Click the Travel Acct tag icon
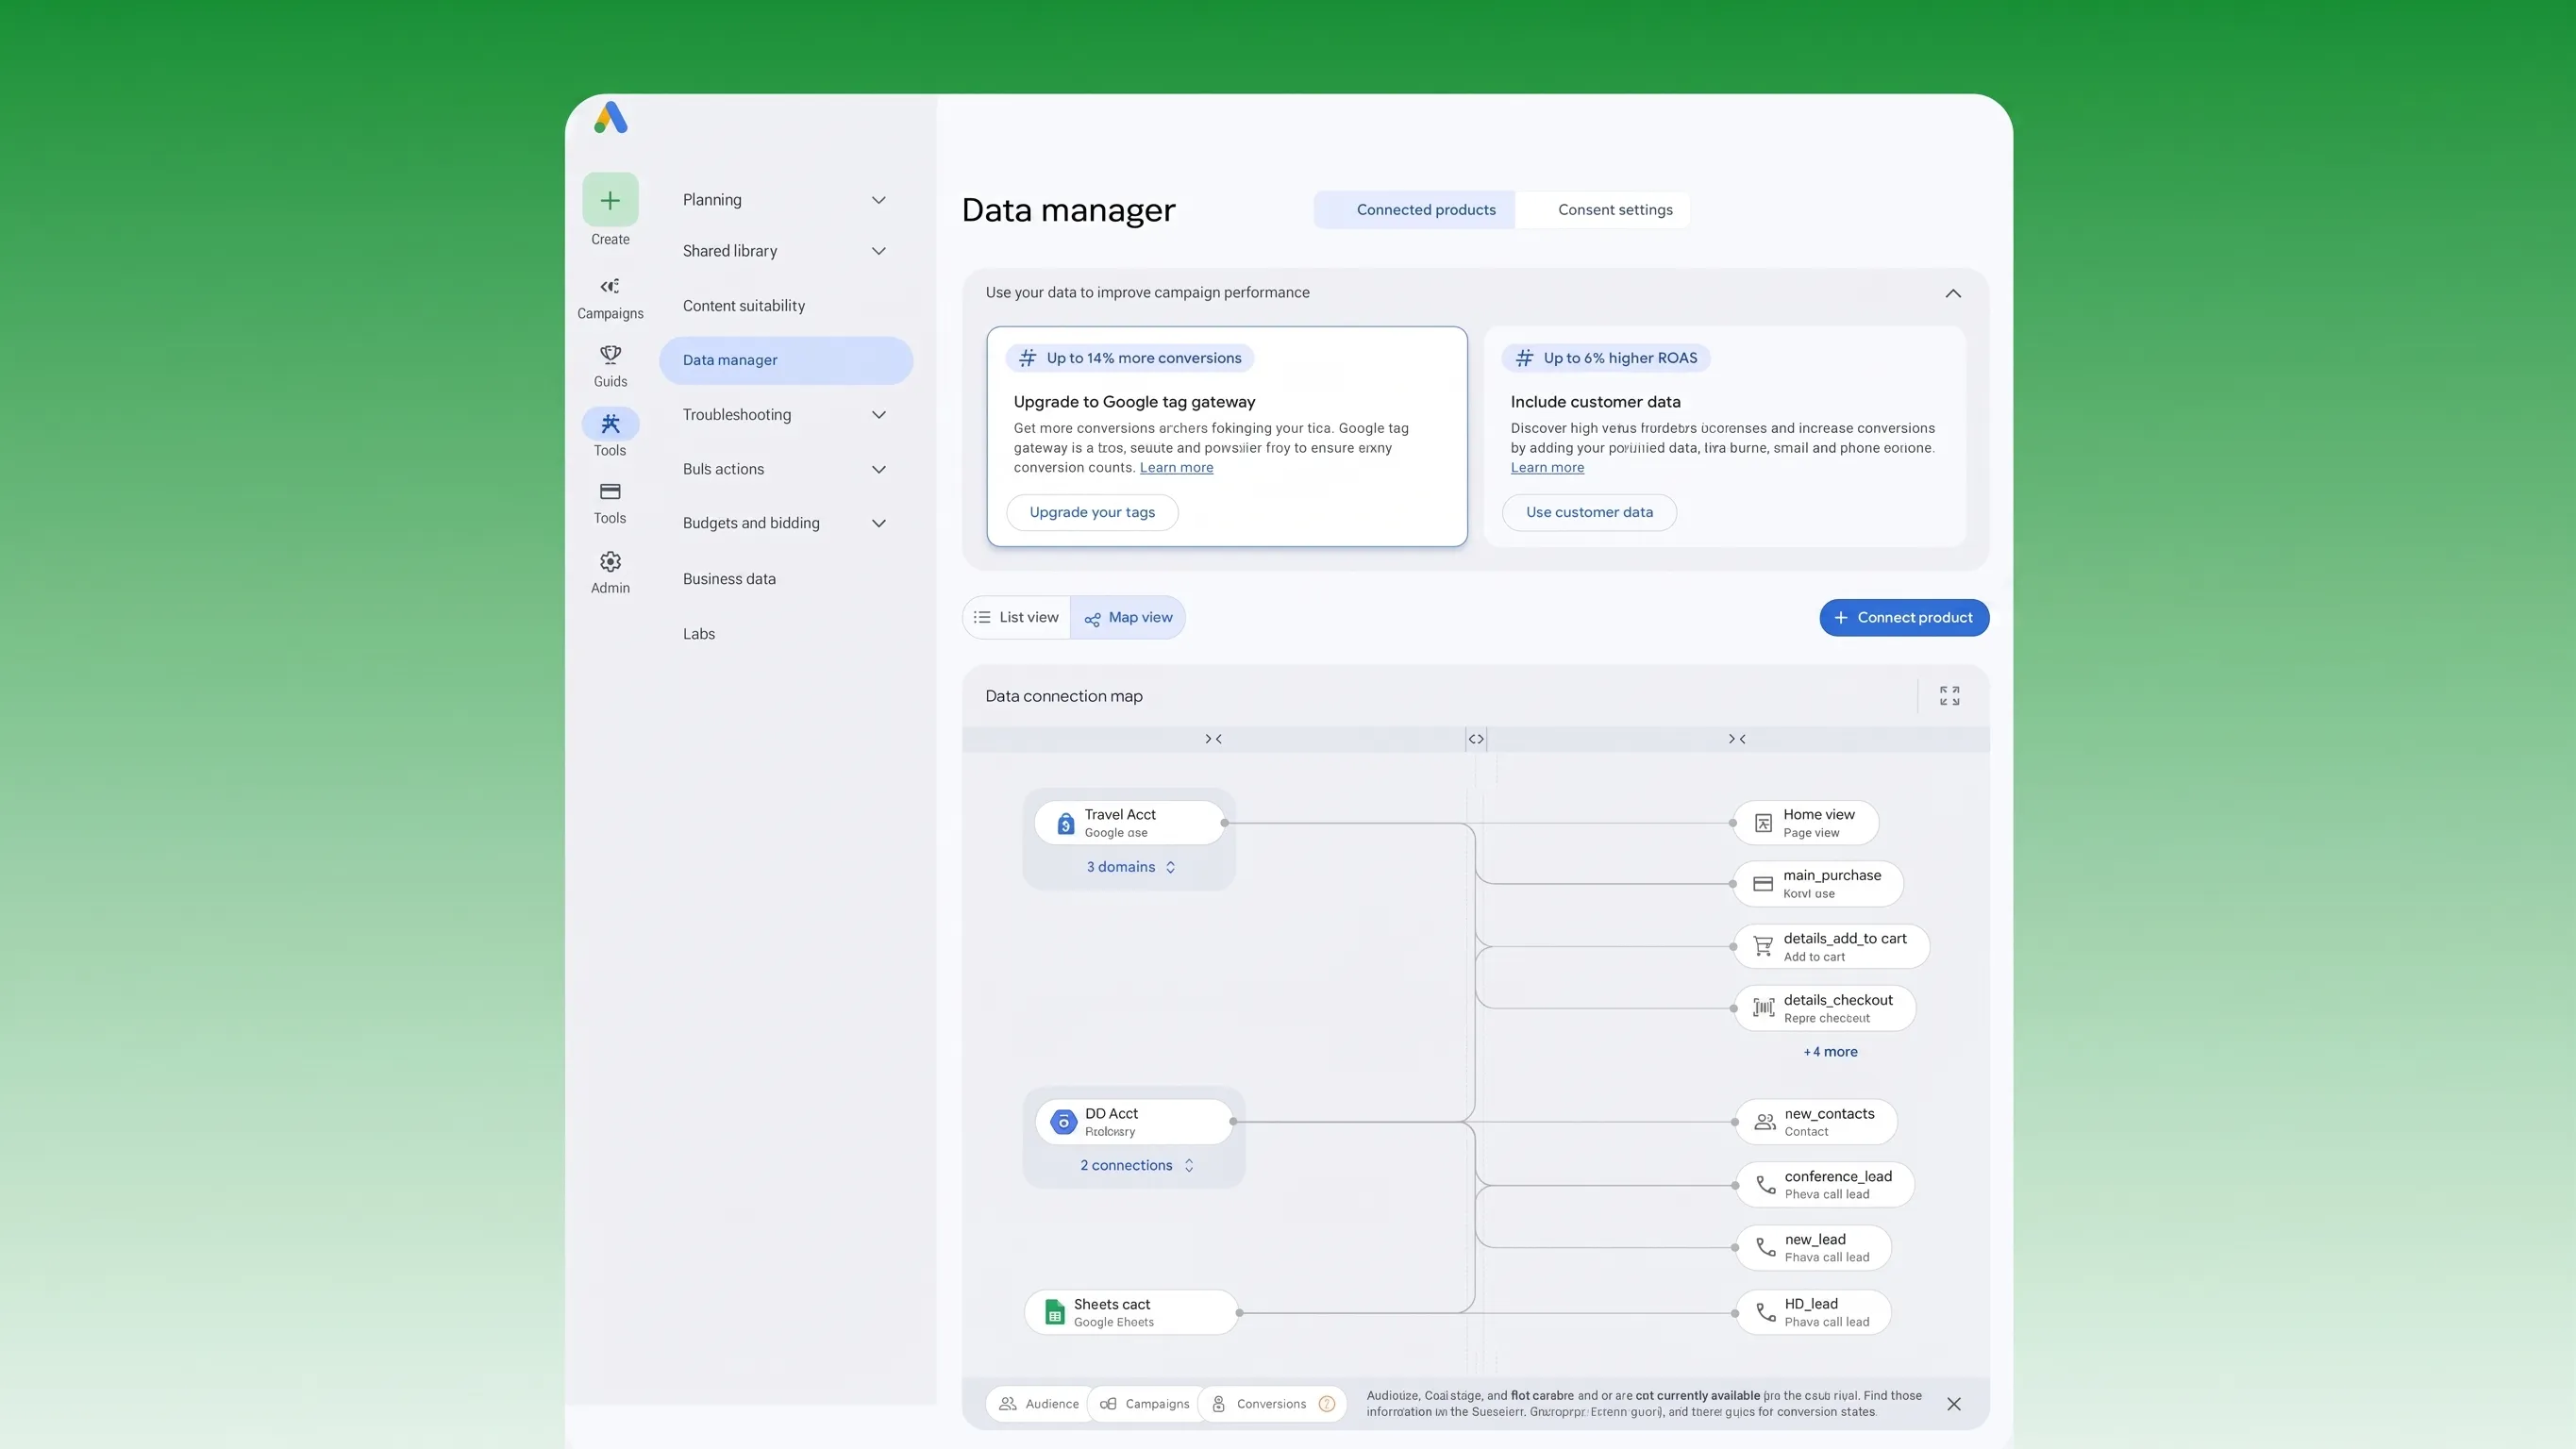This screenshot has width=2576, height=1449. [x=1065, y=823]
